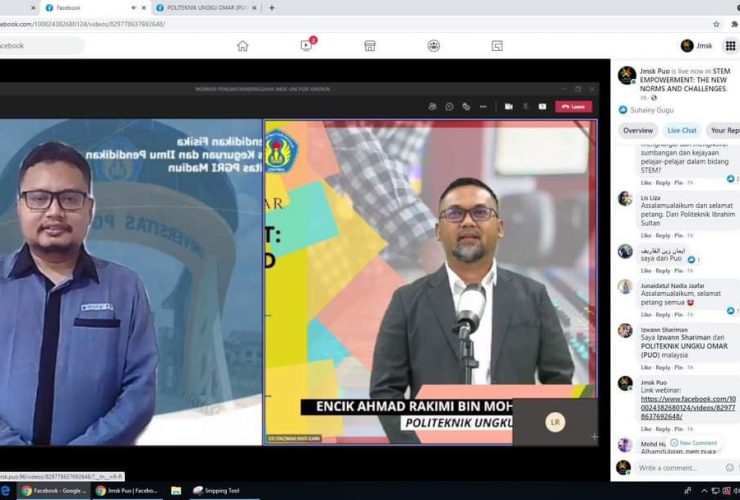This screenshot has width=740, height=500.
Task: Open the chat icon in Teams meeting toolbar
Action: tap(449, 107)
